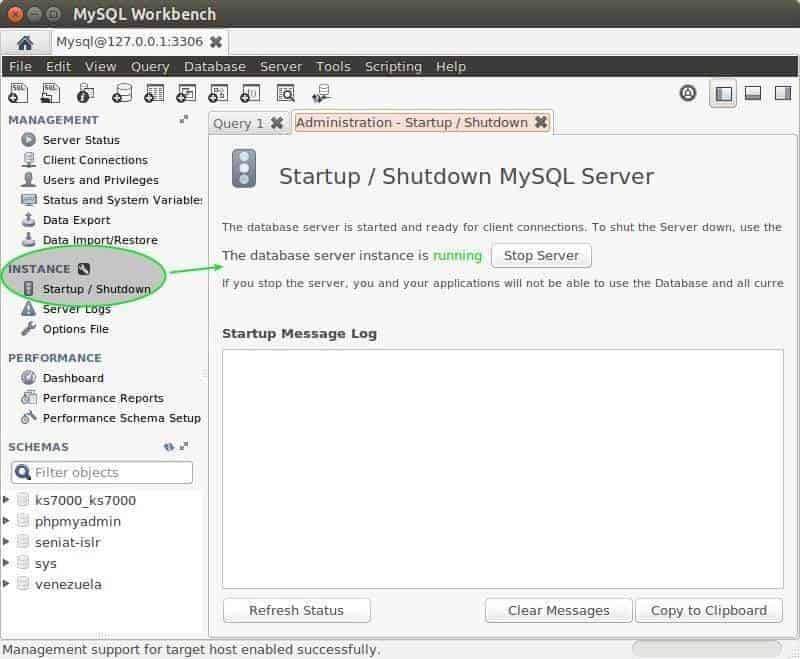
Task: Refresh the Schemas list icon
Action: pos(168,447)
